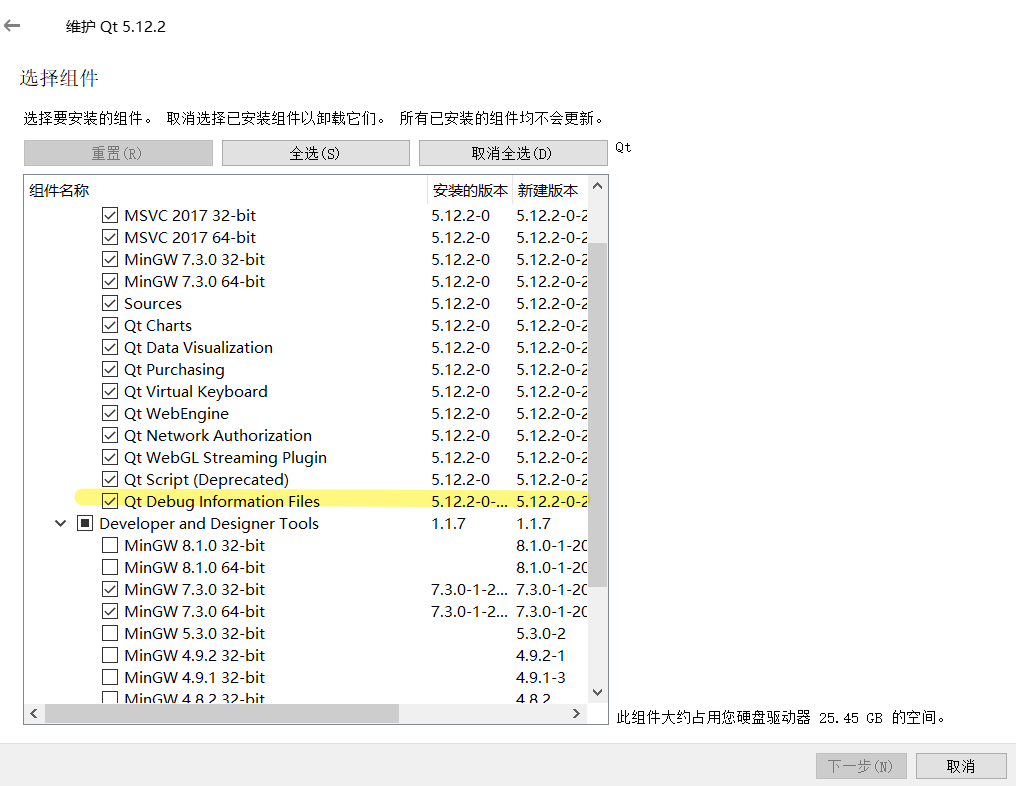
Task: Click the vertical scrollbar down arrow
Action: (x=597, y=691)
